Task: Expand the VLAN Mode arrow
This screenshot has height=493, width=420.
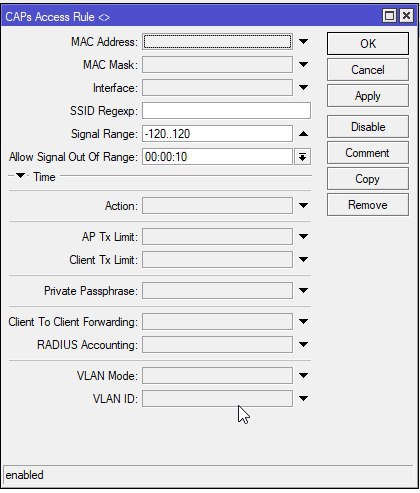Action: 303,376
